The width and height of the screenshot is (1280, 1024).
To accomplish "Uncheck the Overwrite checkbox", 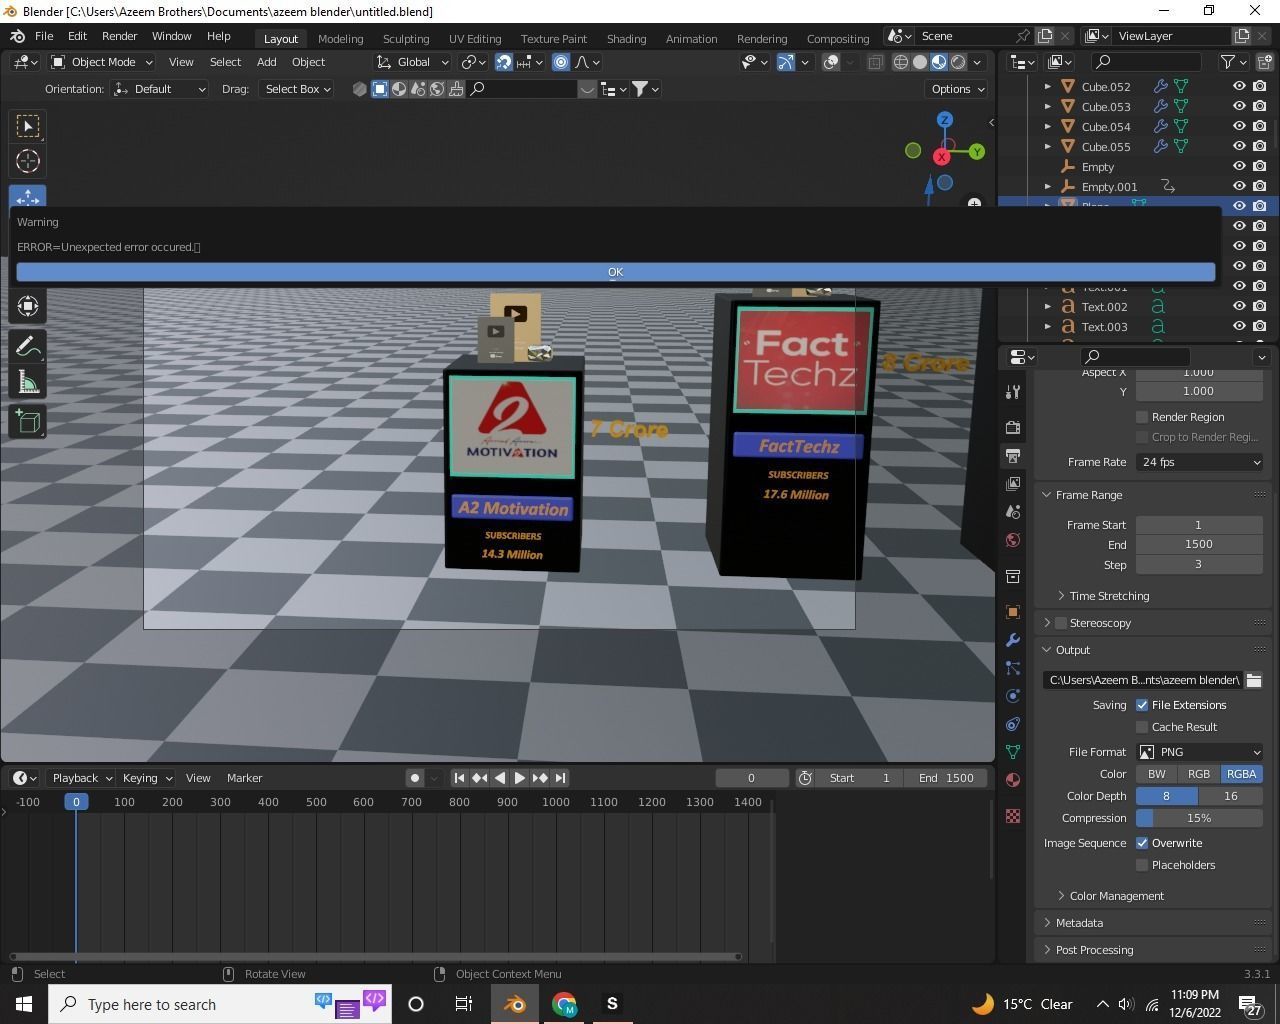I will (1142, 843).
